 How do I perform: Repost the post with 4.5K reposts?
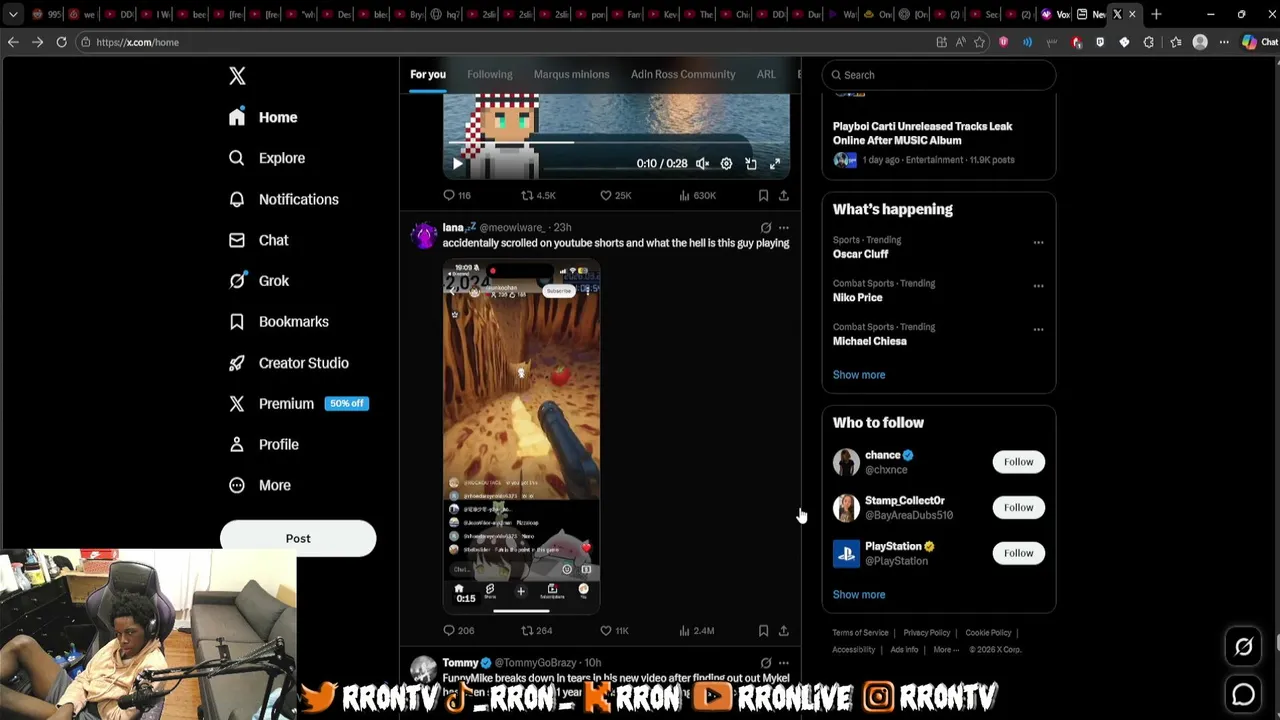538,195
